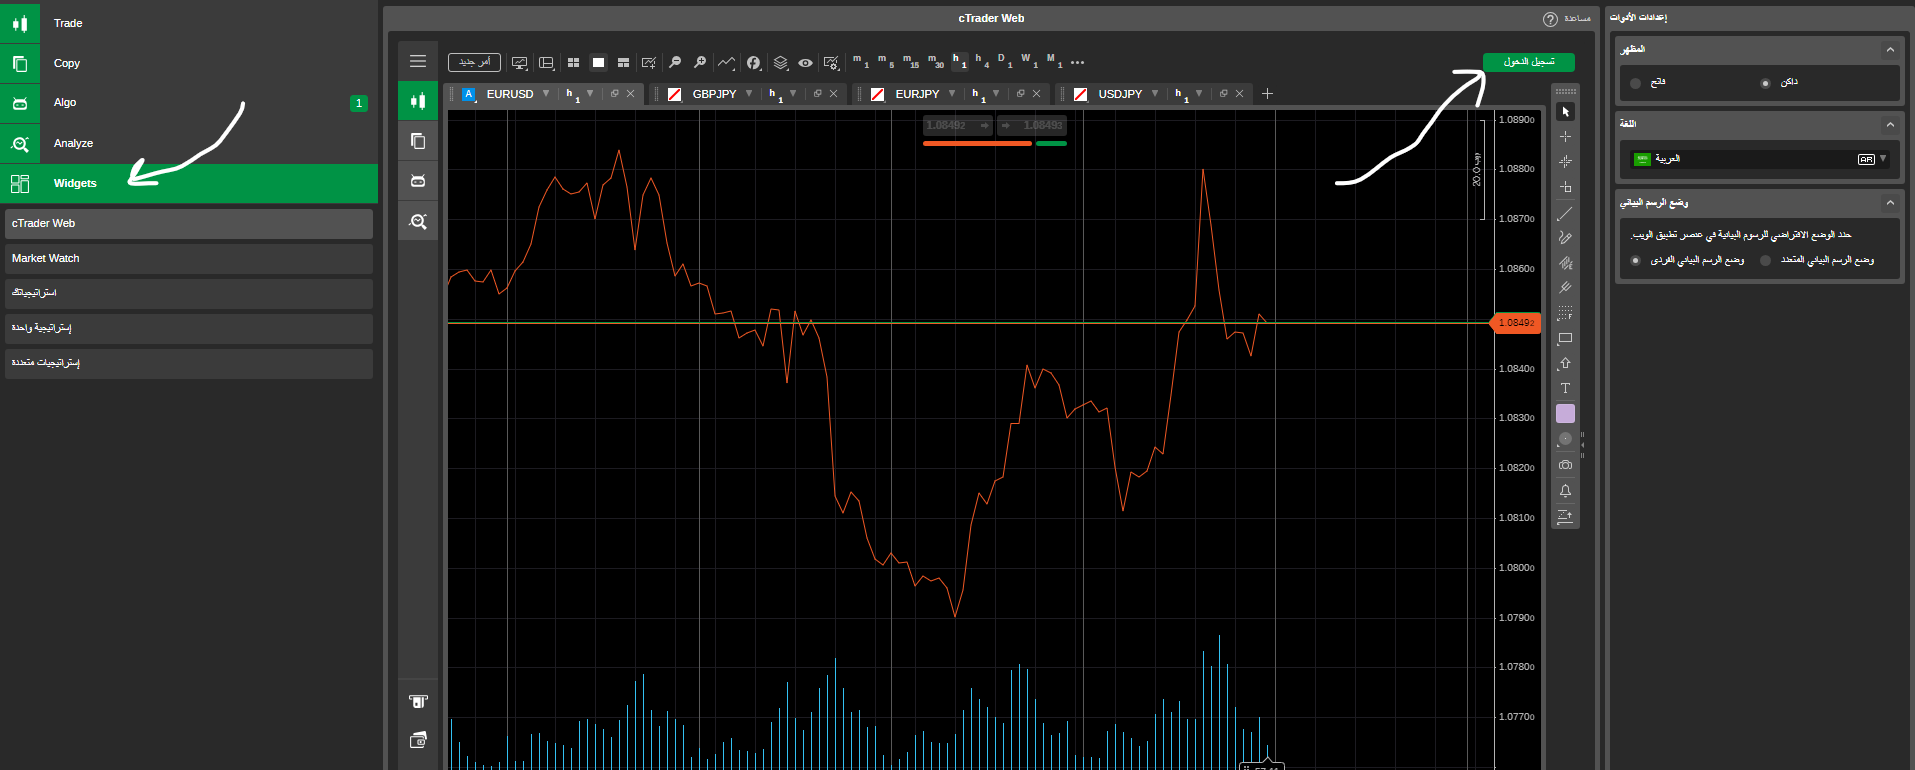The height and width of the screenshot is (770, 1915).
Task: Switch to the GBPJPY chart tab
Action: [x=714, y=94]
